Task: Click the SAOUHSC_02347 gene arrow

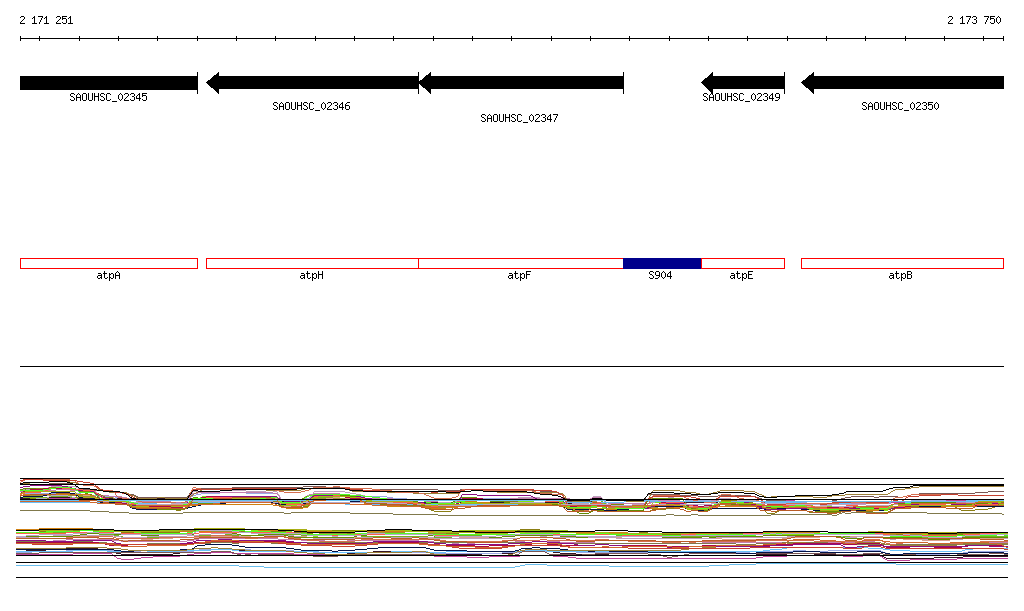Action: click(521, 83)
